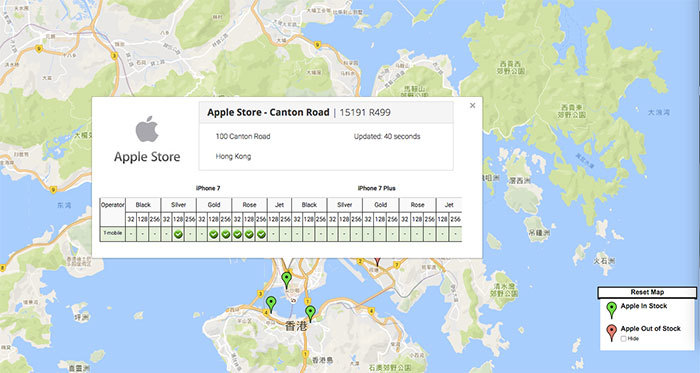Click the Apple Out of Stock legend label

650,328
